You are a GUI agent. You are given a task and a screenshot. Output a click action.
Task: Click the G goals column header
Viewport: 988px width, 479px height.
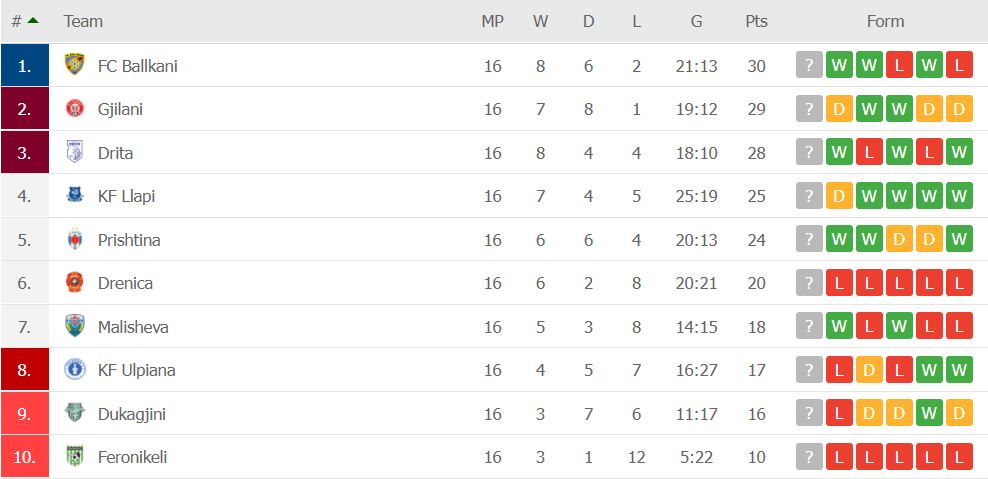pyautogui.click(x=696, y=21)
